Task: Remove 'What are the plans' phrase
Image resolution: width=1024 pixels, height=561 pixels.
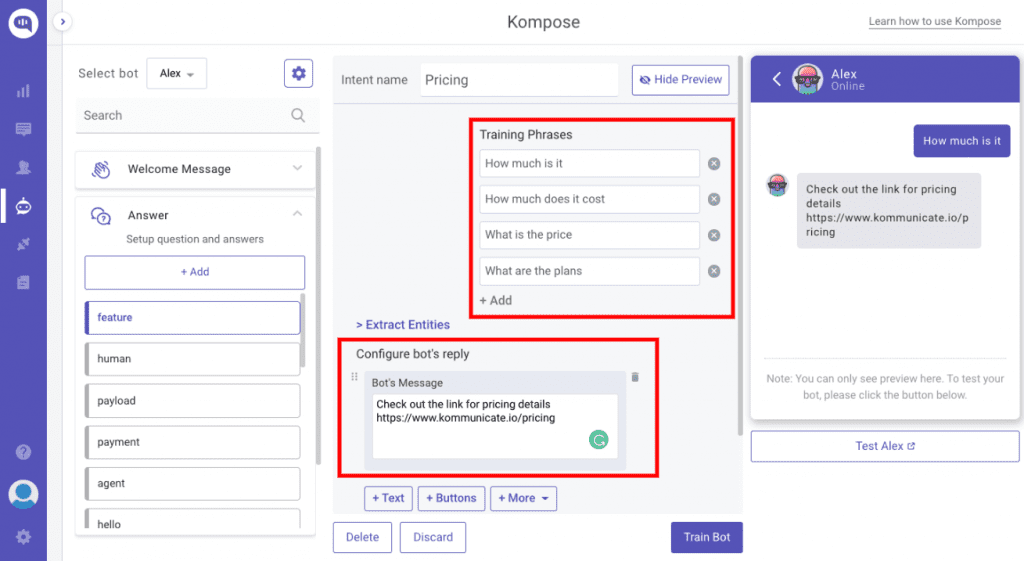Action: click(x=714, y=271)
